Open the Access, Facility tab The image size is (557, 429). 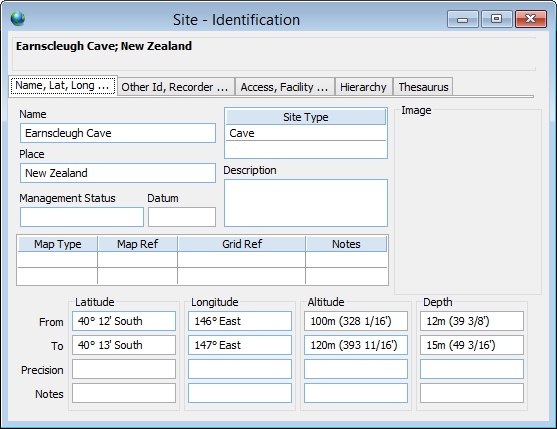[285, 87]
